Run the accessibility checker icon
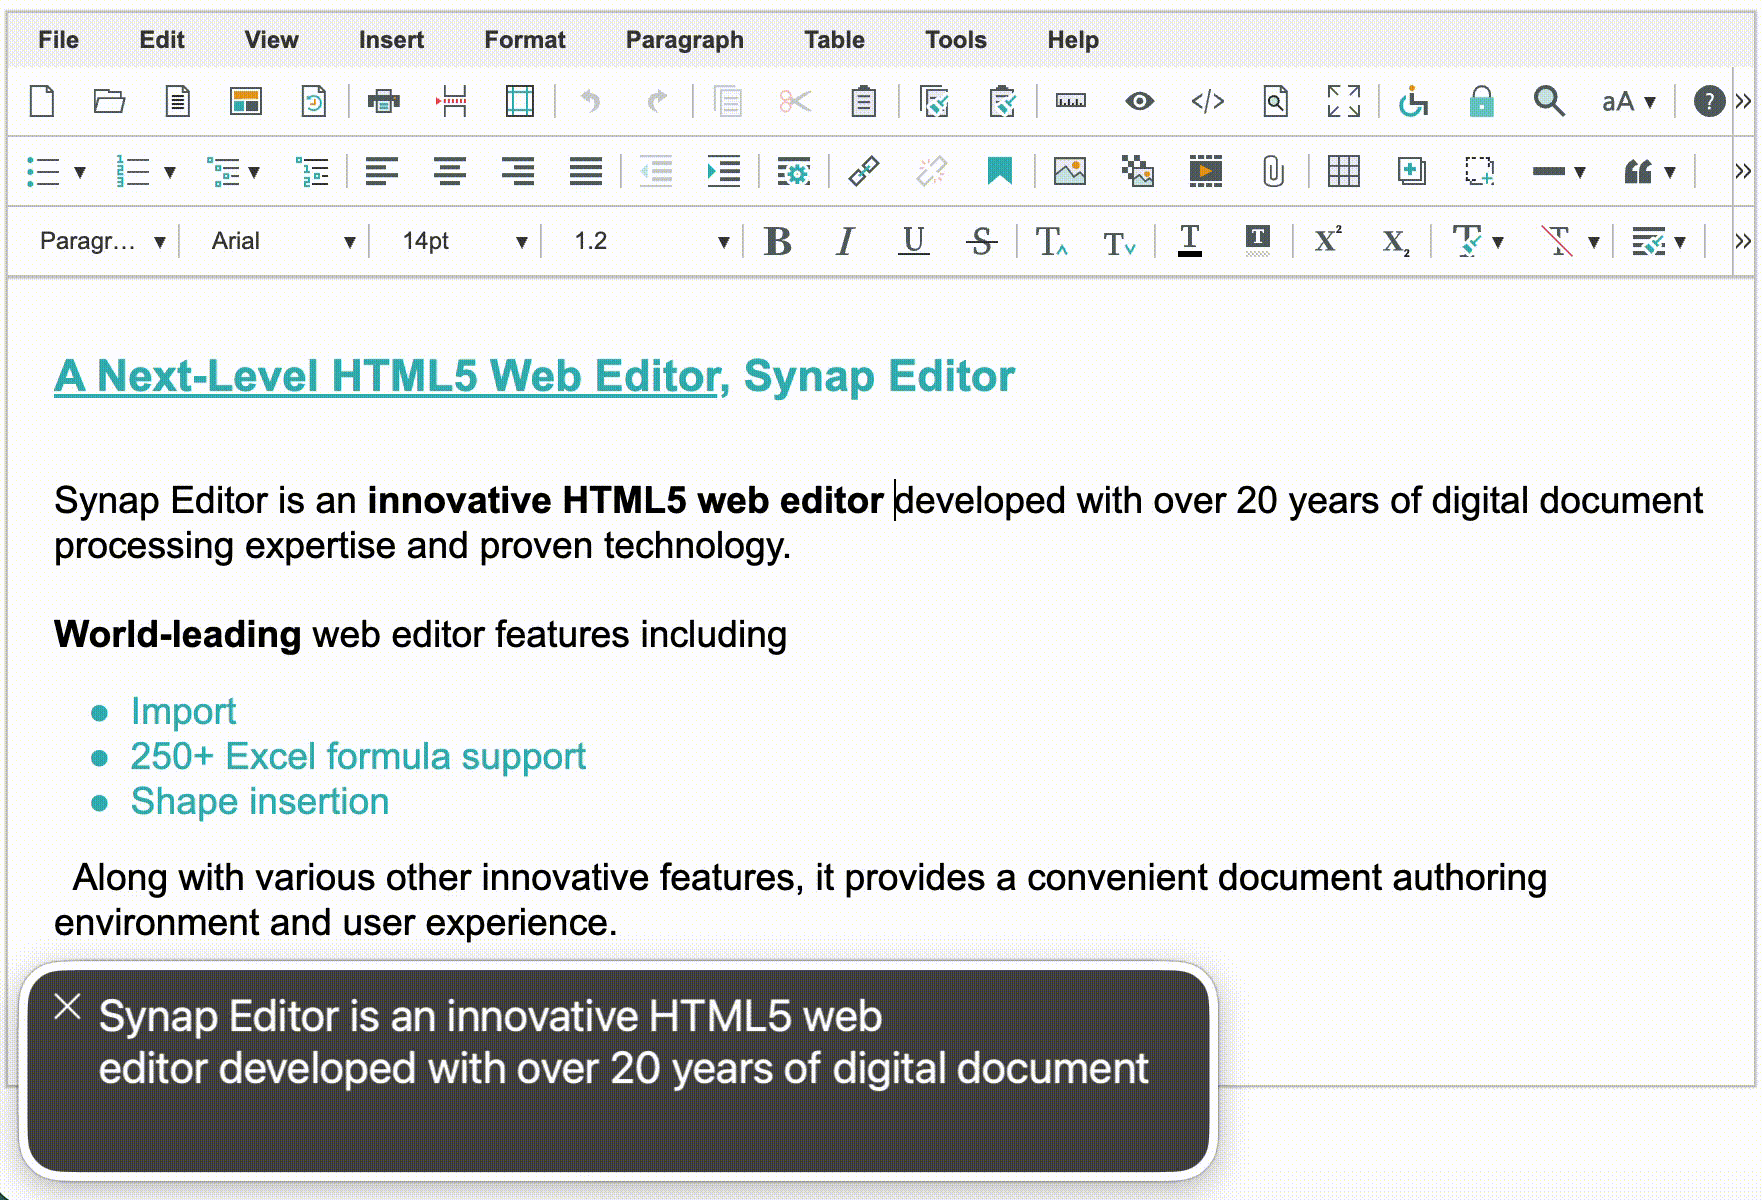1762x1200 pixels. click(1413, 101)
